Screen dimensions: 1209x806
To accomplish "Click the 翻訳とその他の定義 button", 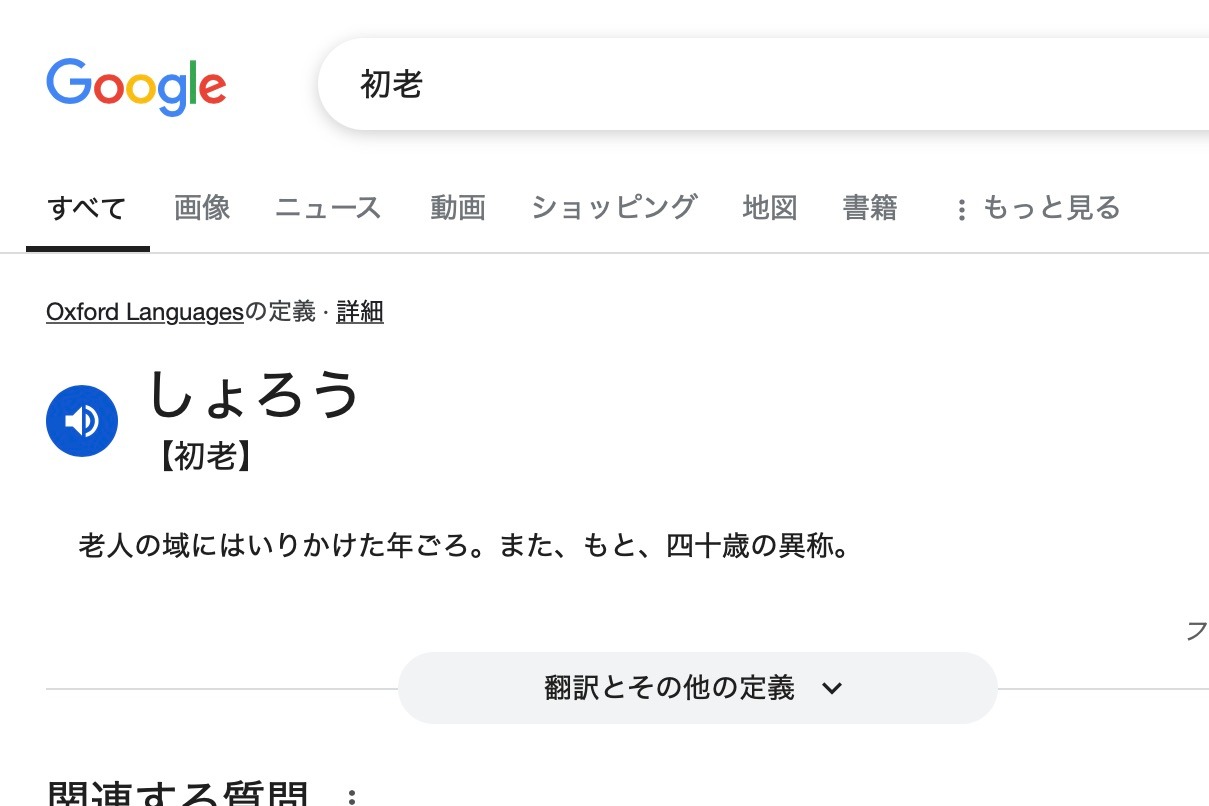I will tap(698, 688).
